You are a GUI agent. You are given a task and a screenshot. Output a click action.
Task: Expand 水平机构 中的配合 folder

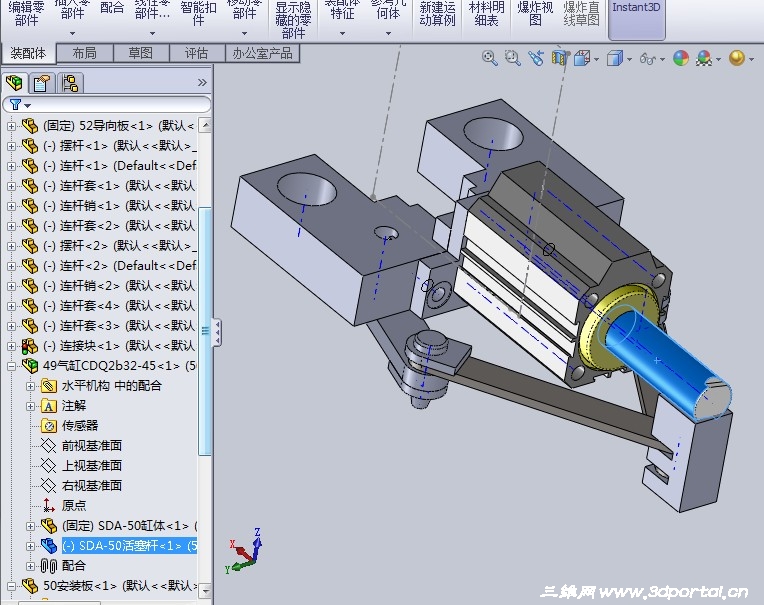click(x=30, y=386)
